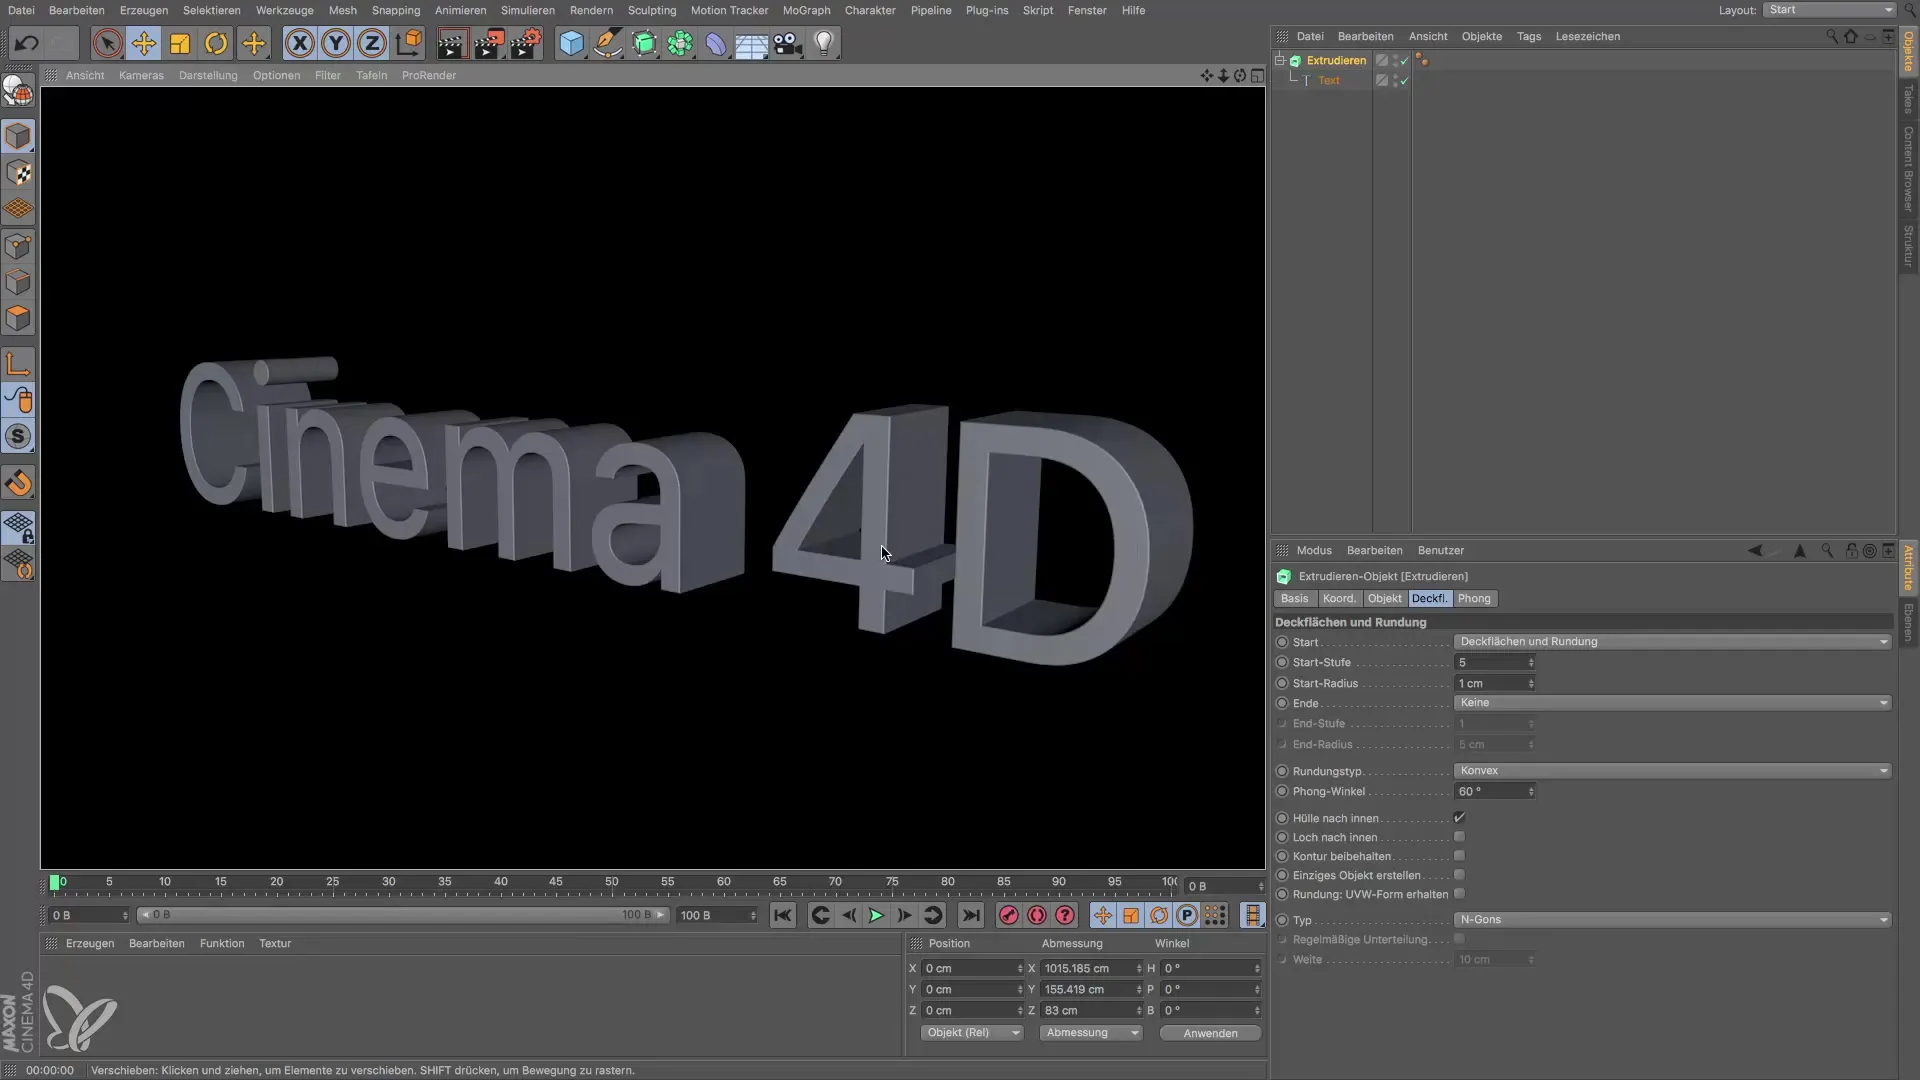Open the deformer icon
The image size is (1920, 1080).
[716, 43]
